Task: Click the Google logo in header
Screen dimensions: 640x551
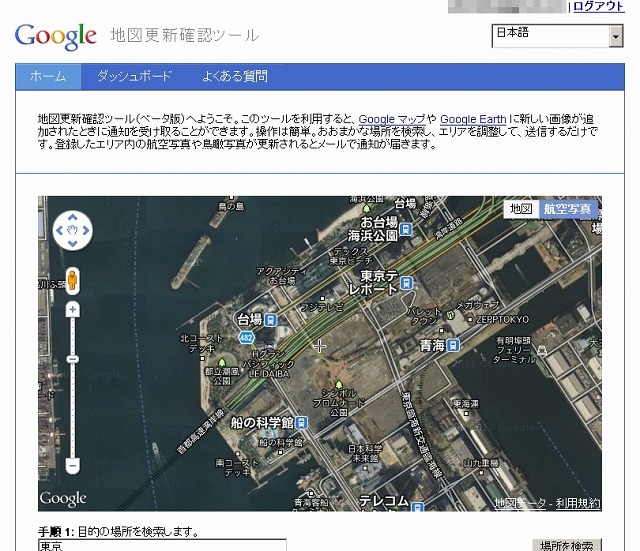Action: point(56,36)
